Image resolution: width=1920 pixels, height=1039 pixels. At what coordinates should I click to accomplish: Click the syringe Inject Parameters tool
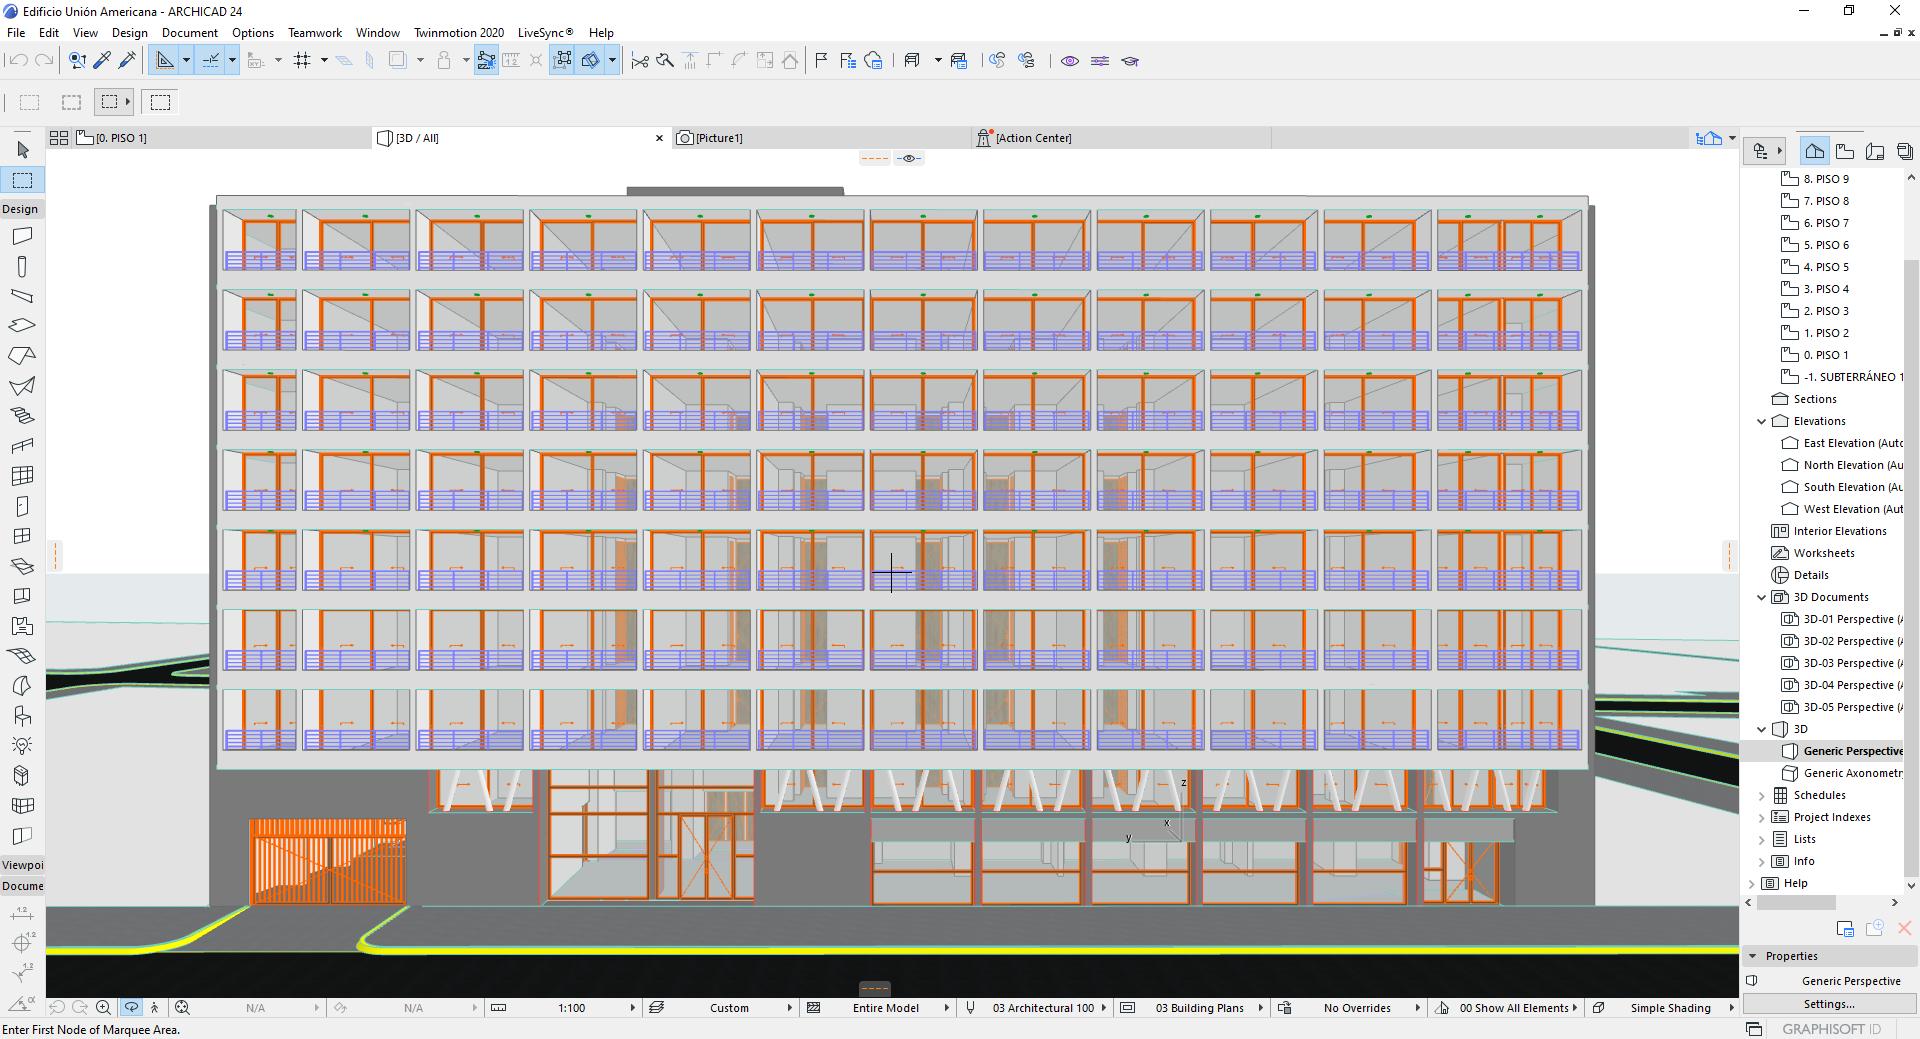127,61
